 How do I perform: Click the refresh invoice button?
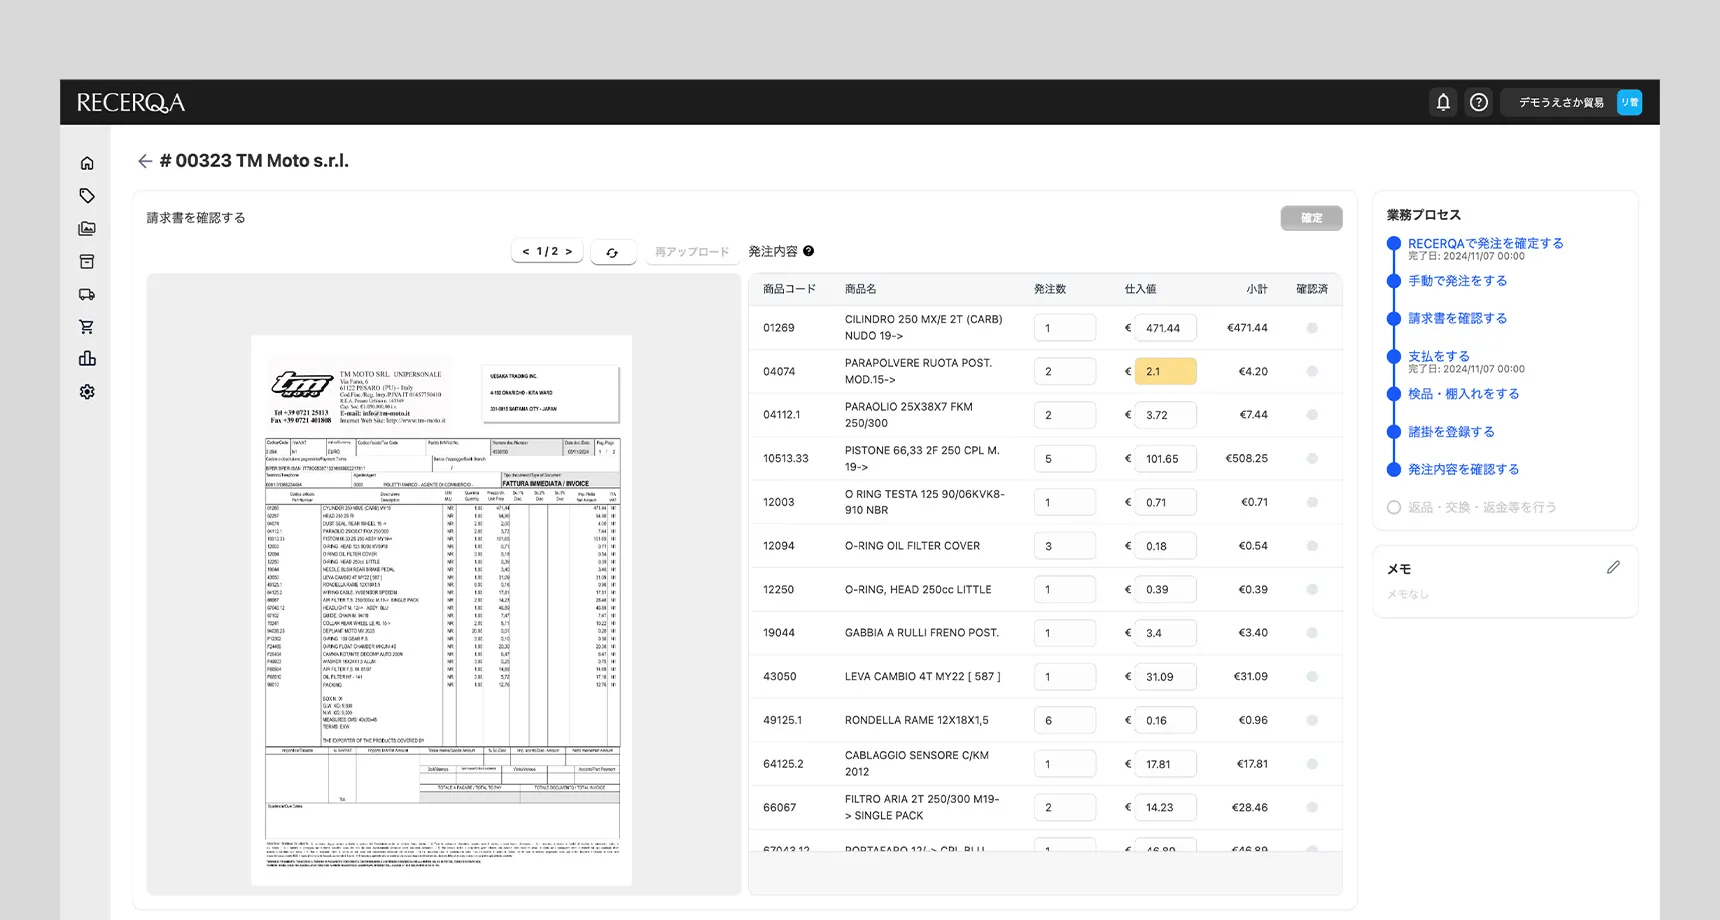(612, 253)
